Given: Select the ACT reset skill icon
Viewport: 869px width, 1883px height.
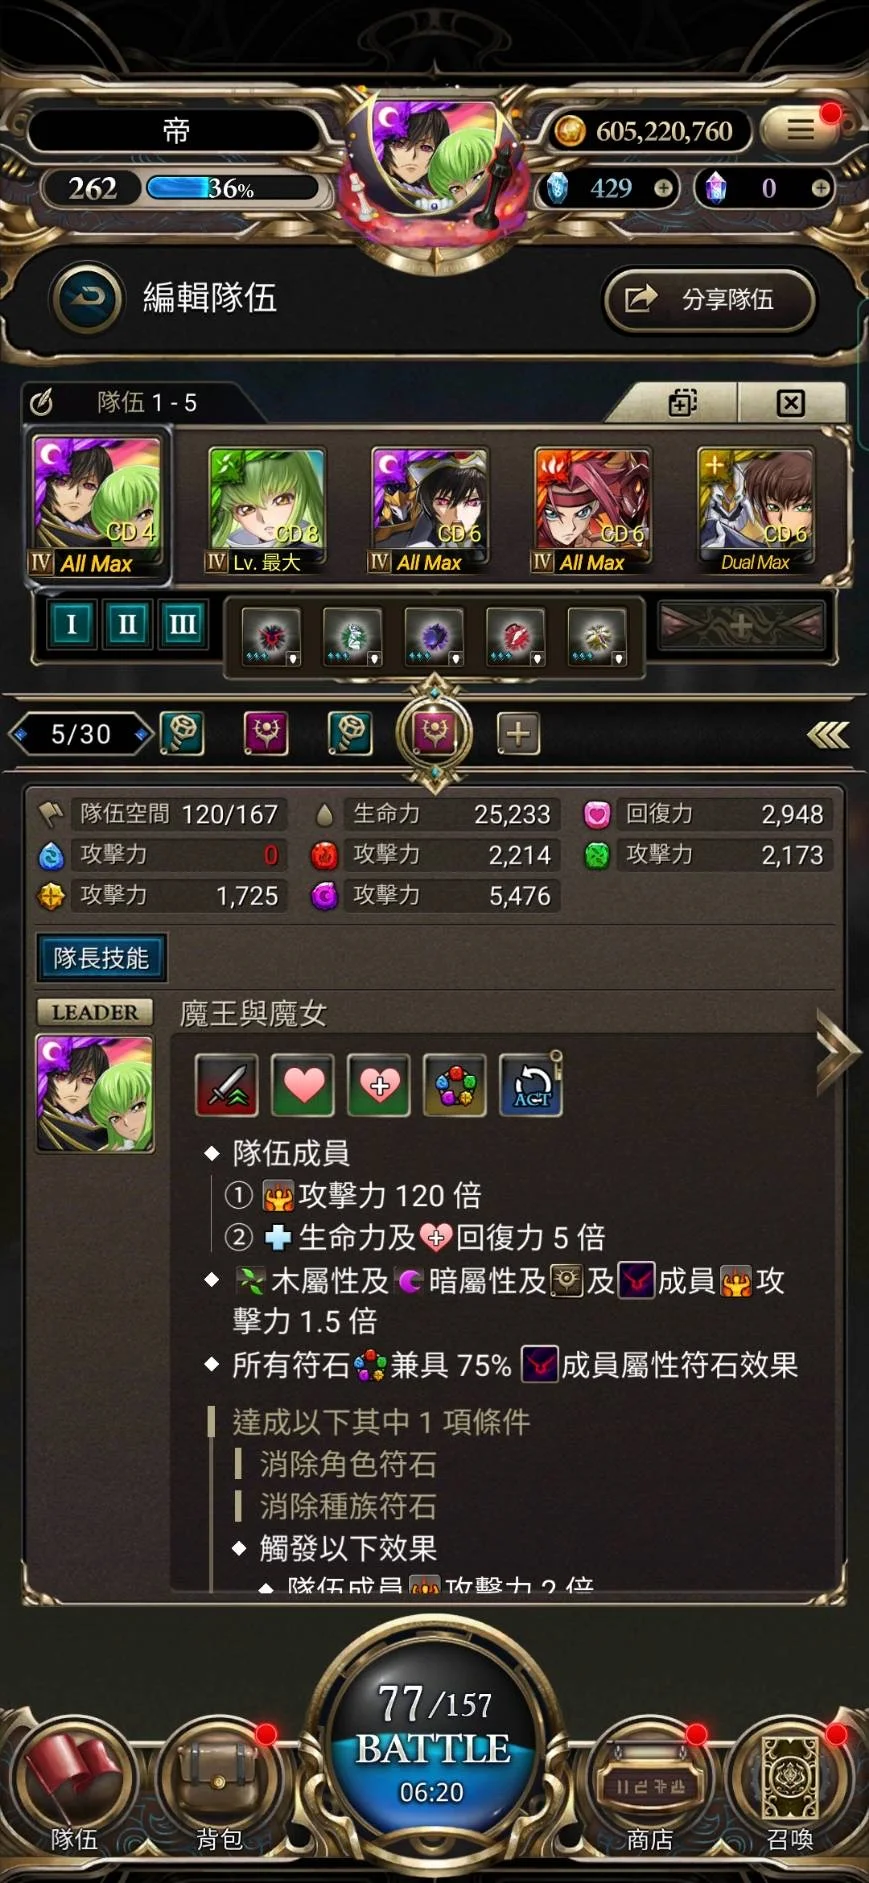Looking at the screenshot, I should (x=531, y=1085).
